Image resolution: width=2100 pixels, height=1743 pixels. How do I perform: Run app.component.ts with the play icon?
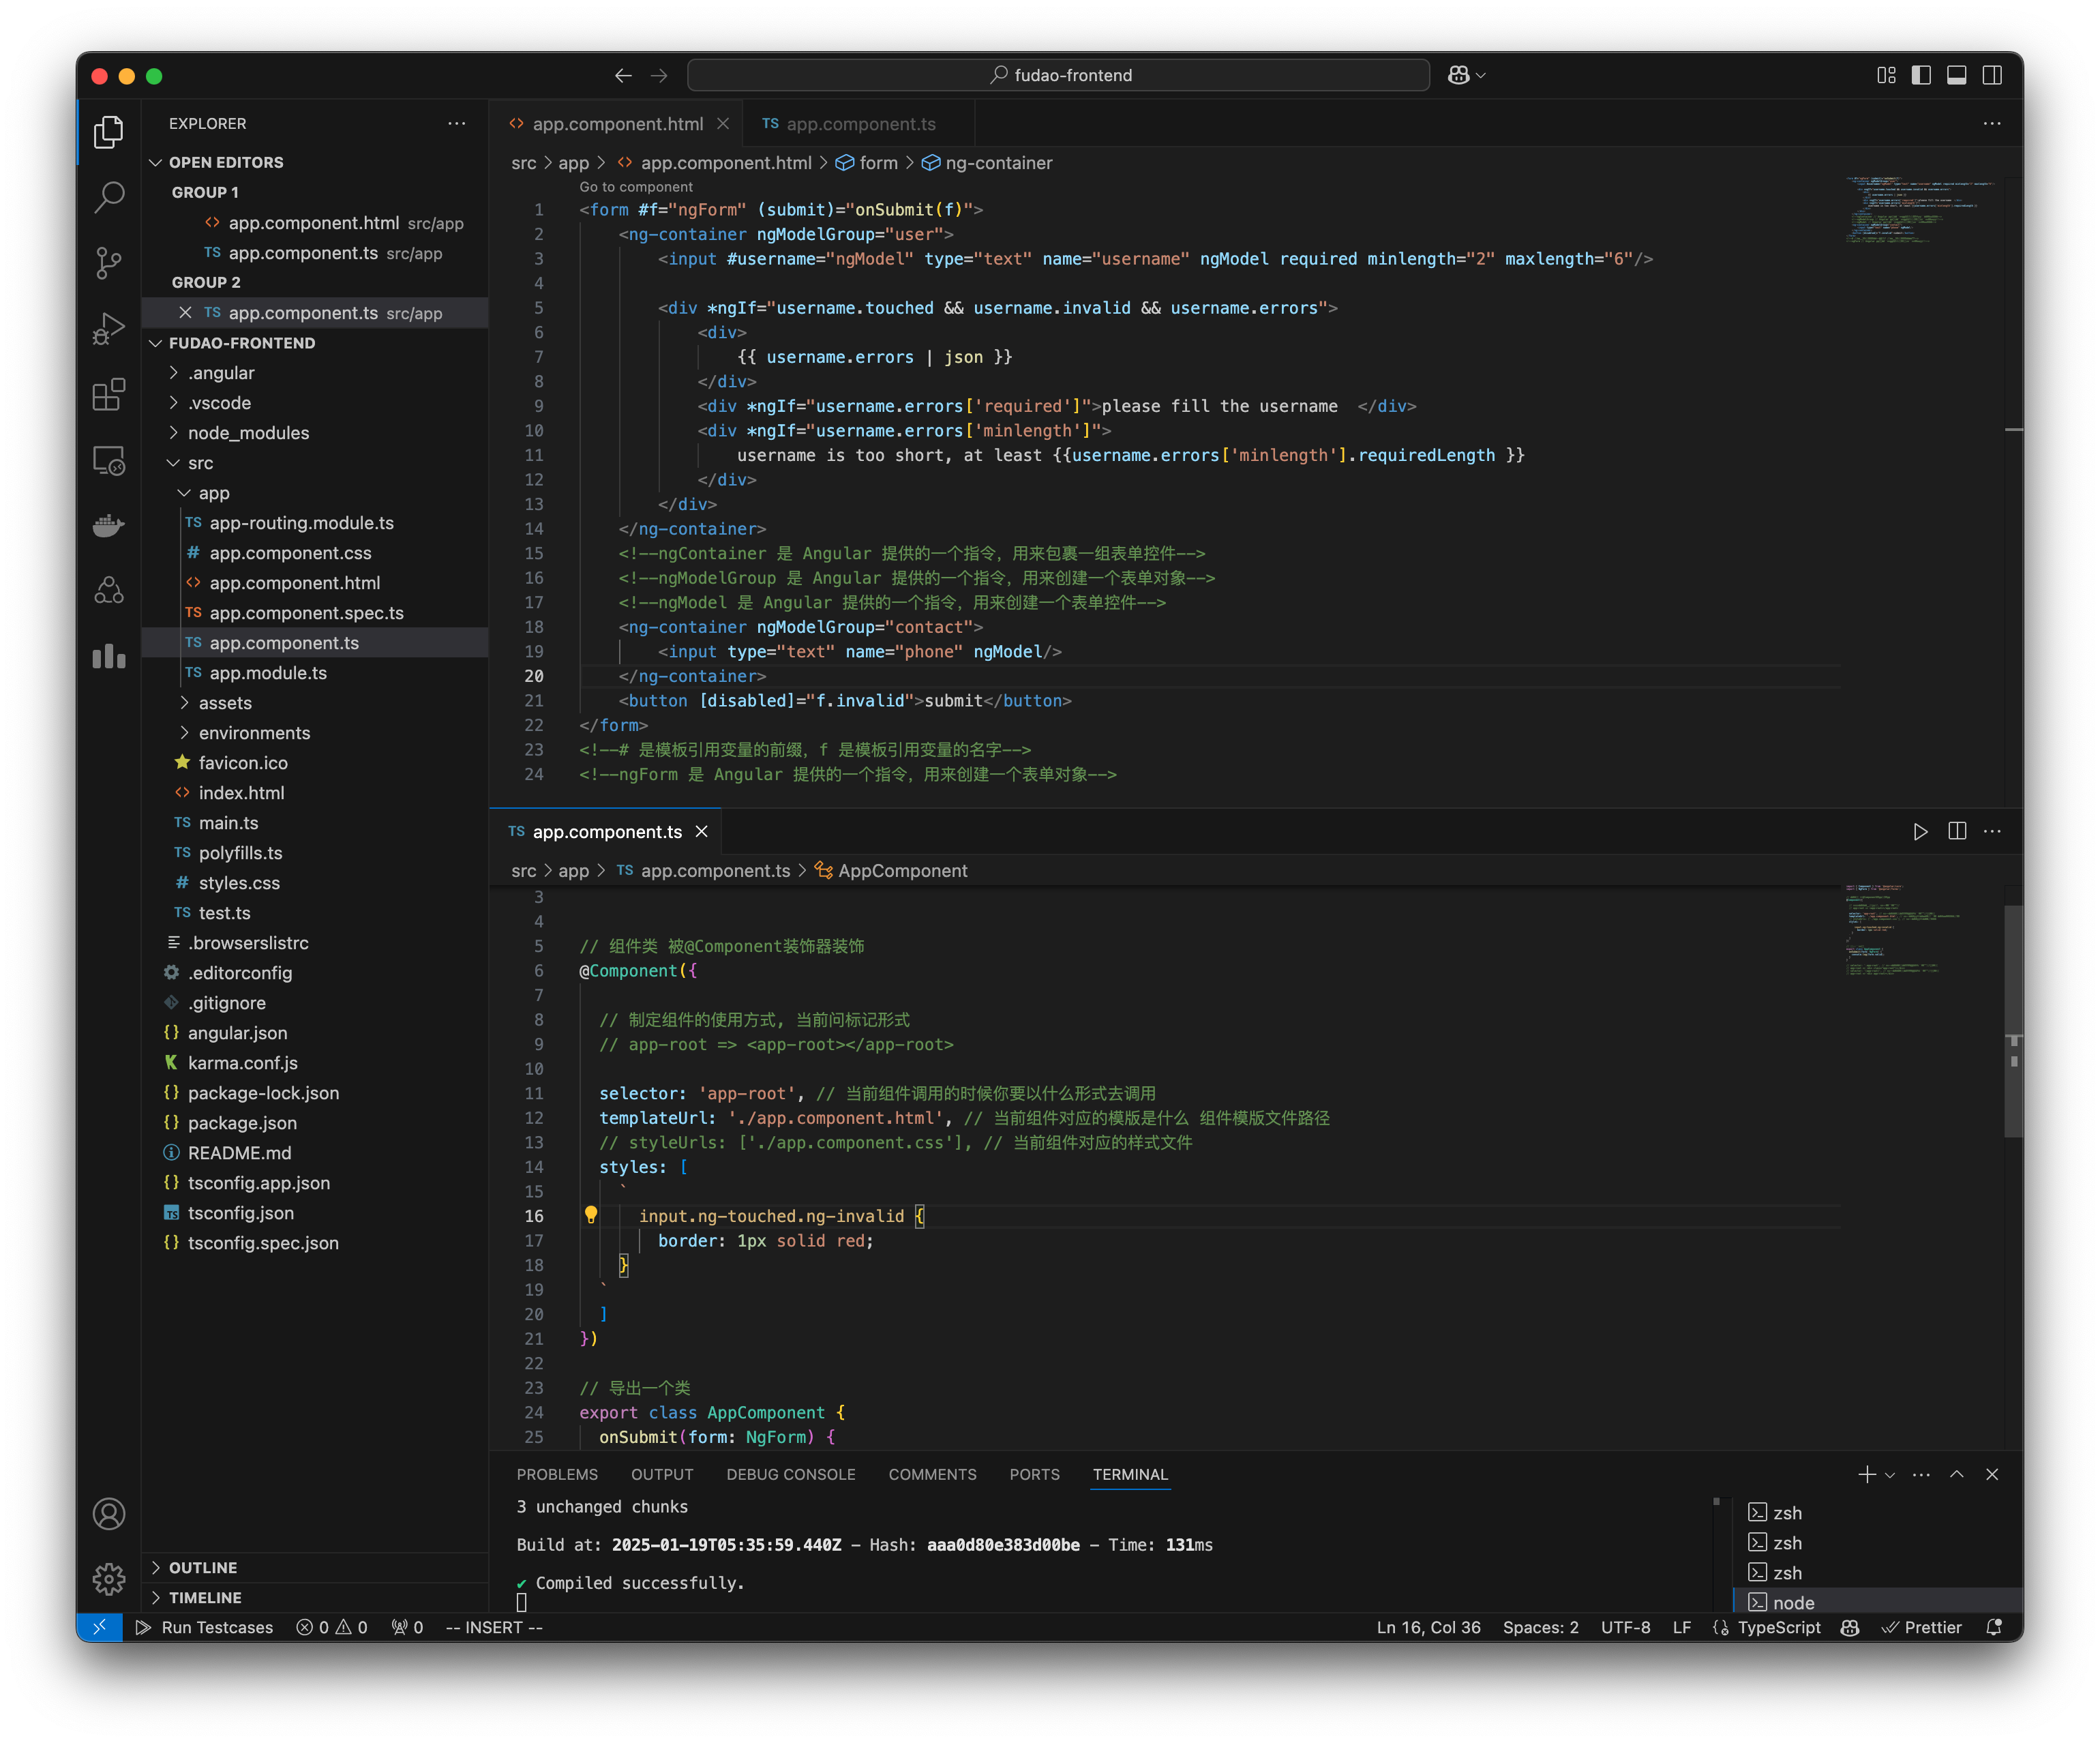(x=1919, y=830)
